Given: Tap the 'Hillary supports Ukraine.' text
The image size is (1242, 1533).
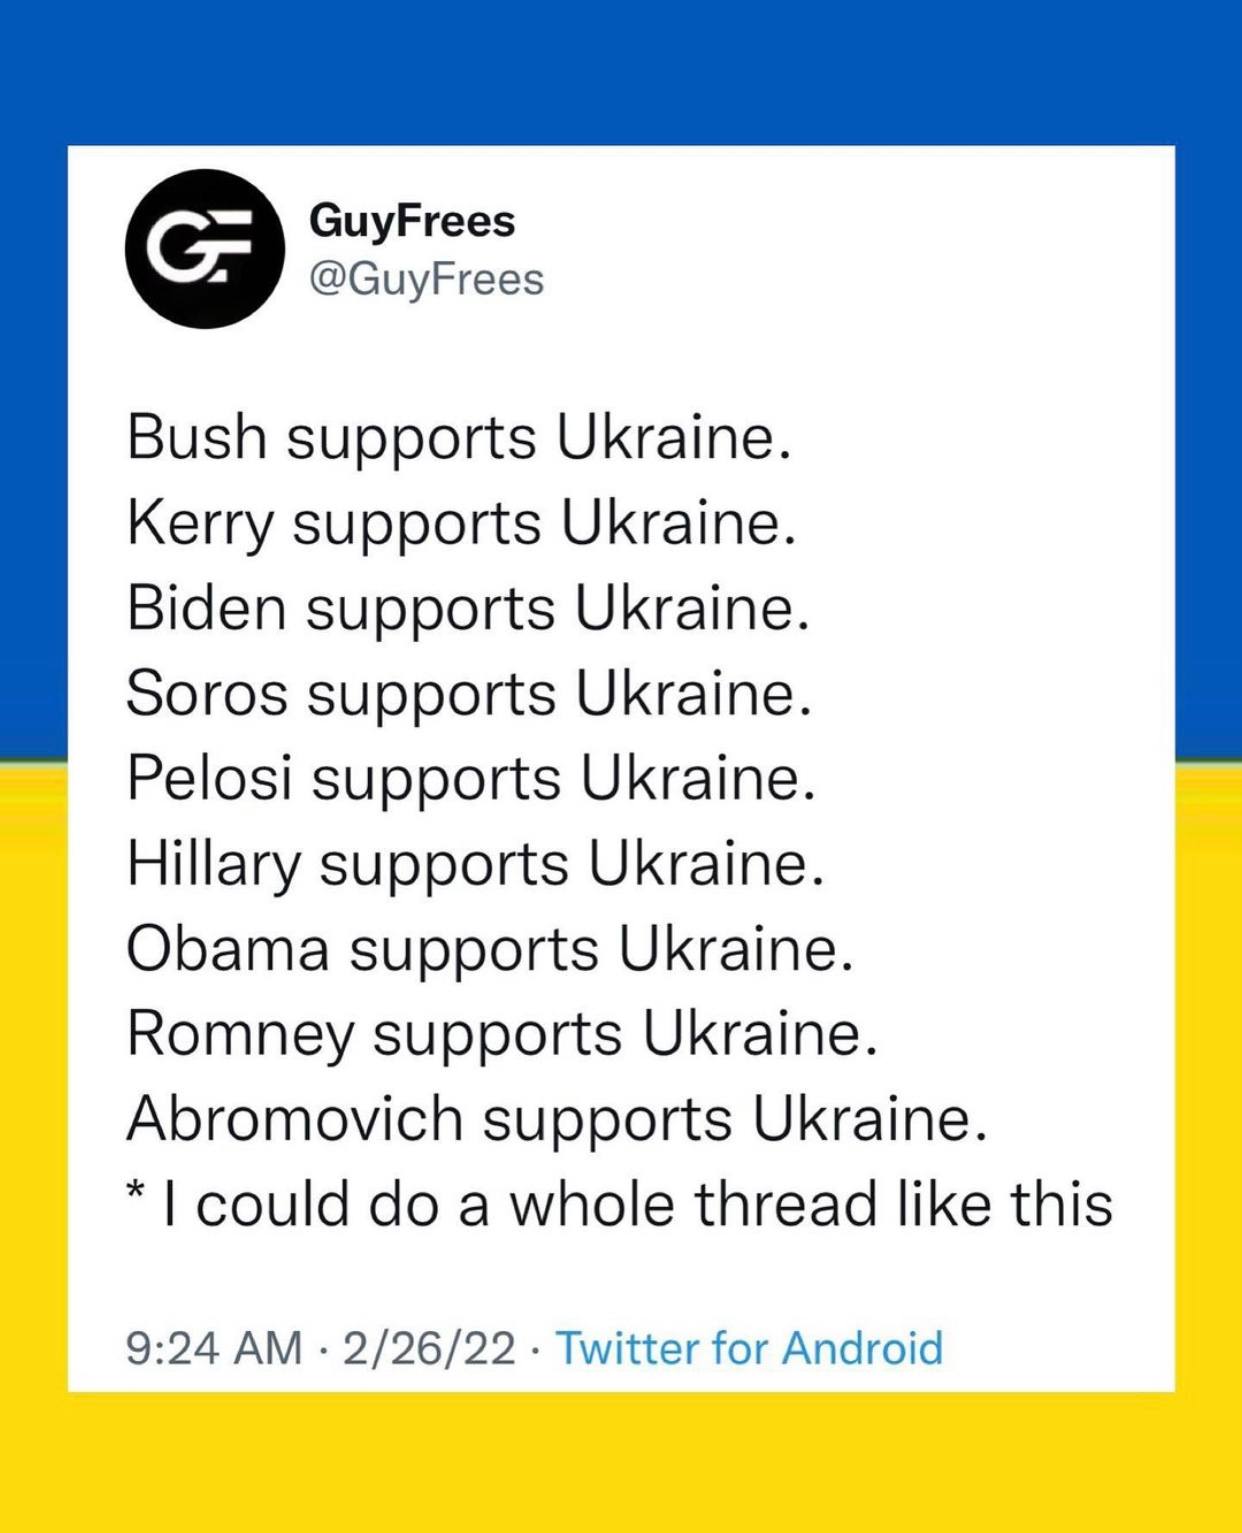Looking at the screenshot, I should [475, 863].
